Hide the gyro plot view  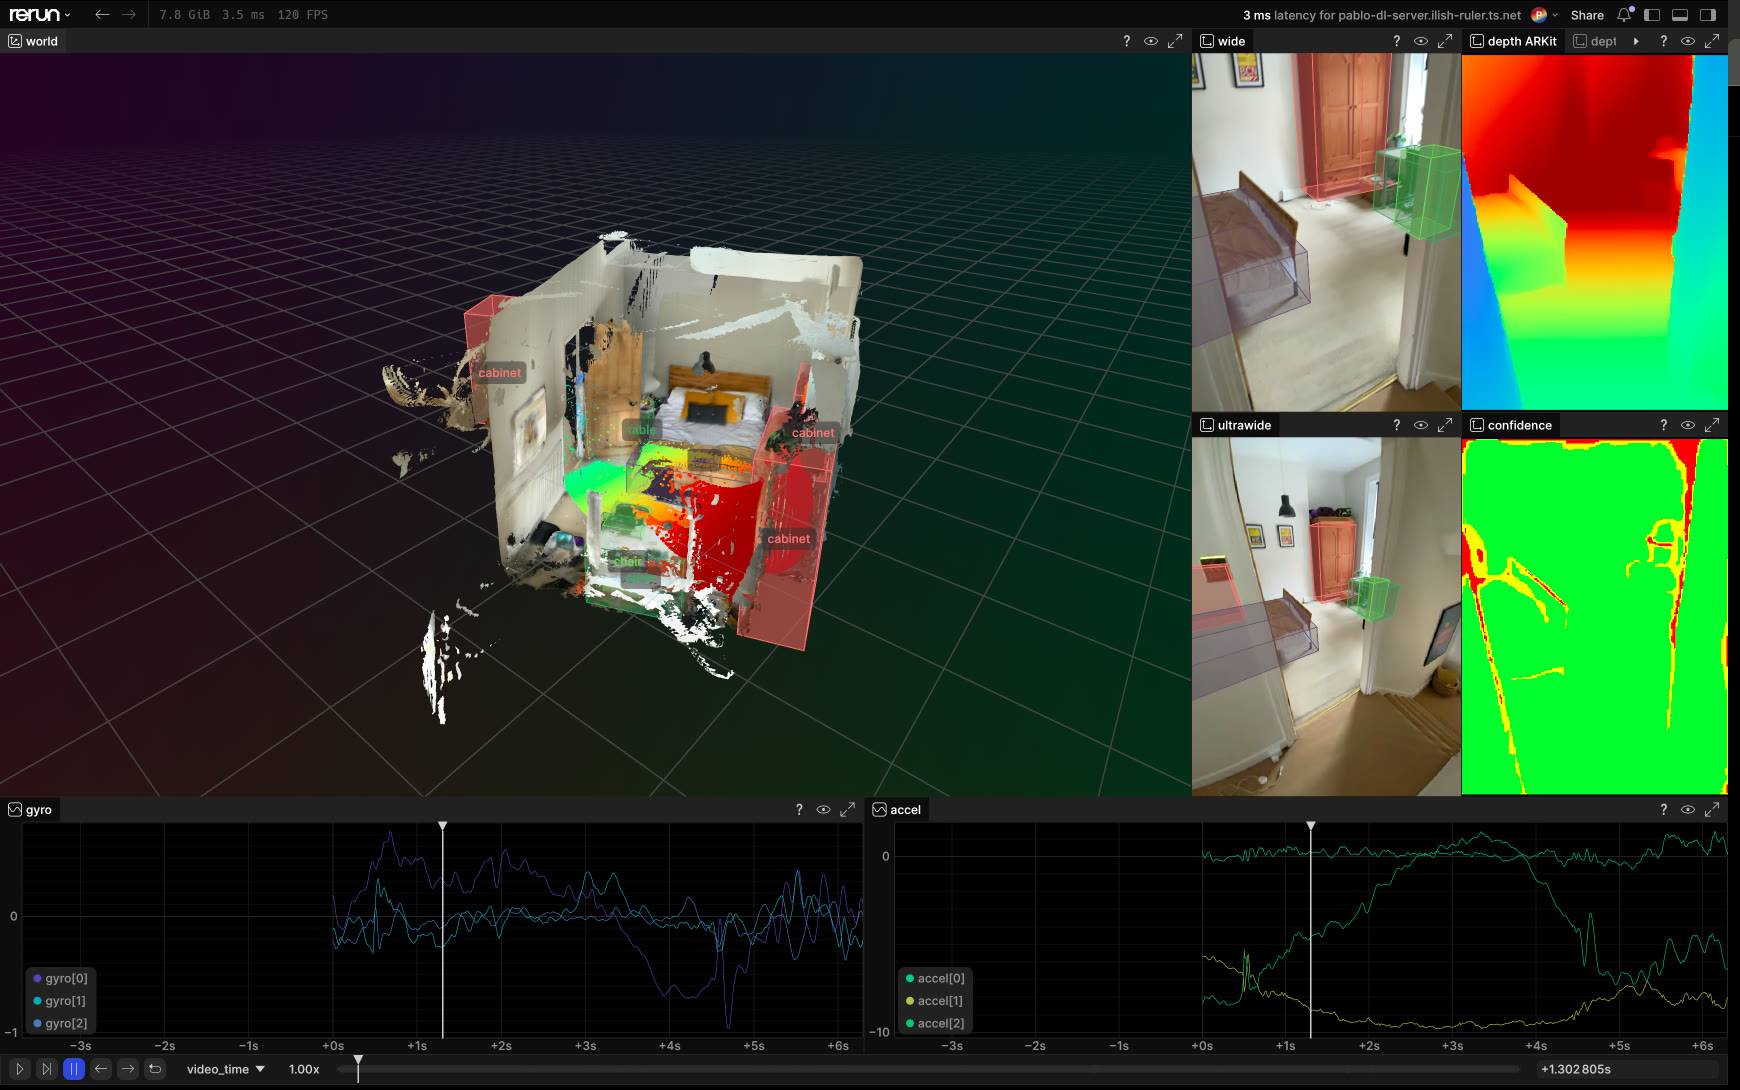click(823, 810)
